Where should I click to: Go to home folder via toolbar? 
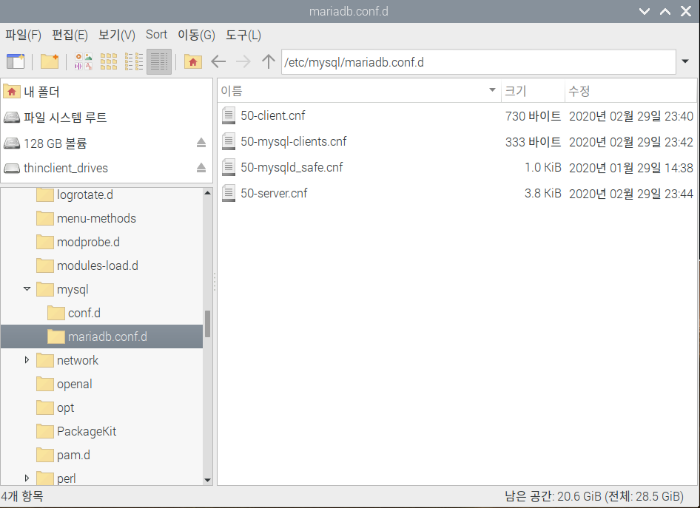click(x=193, y=62)
